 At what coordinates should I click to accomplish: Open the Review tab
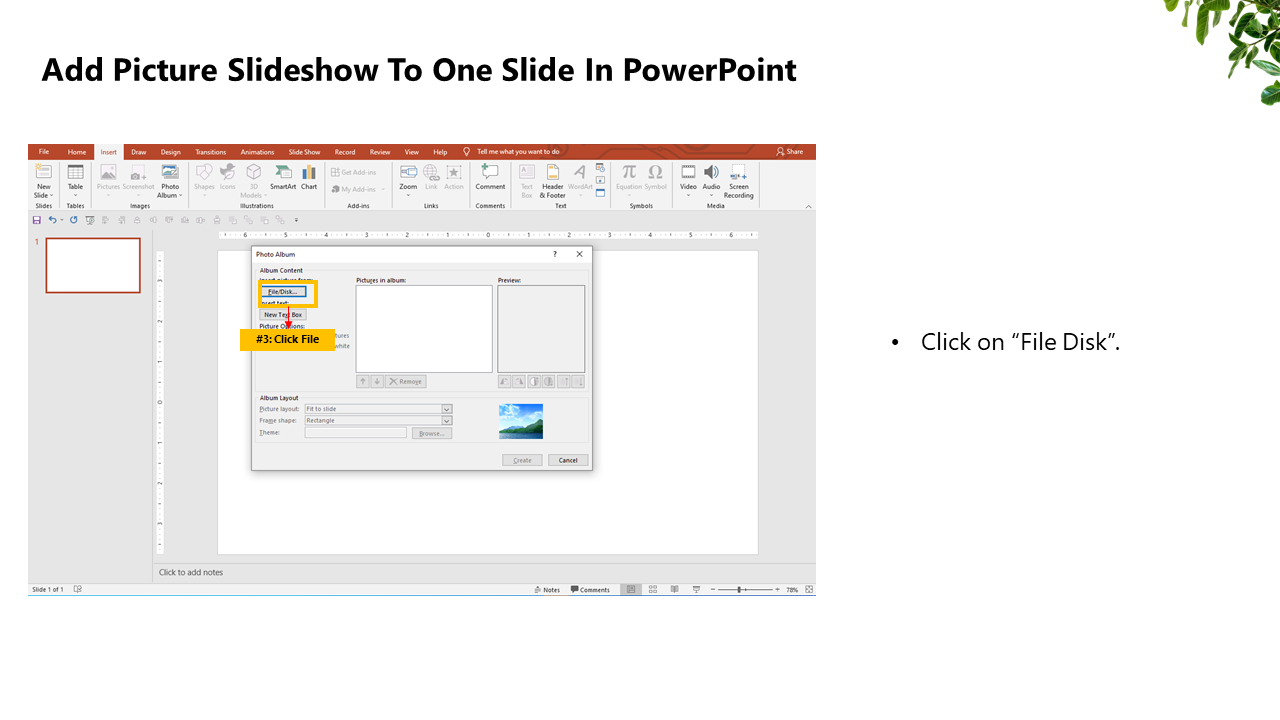380,152
